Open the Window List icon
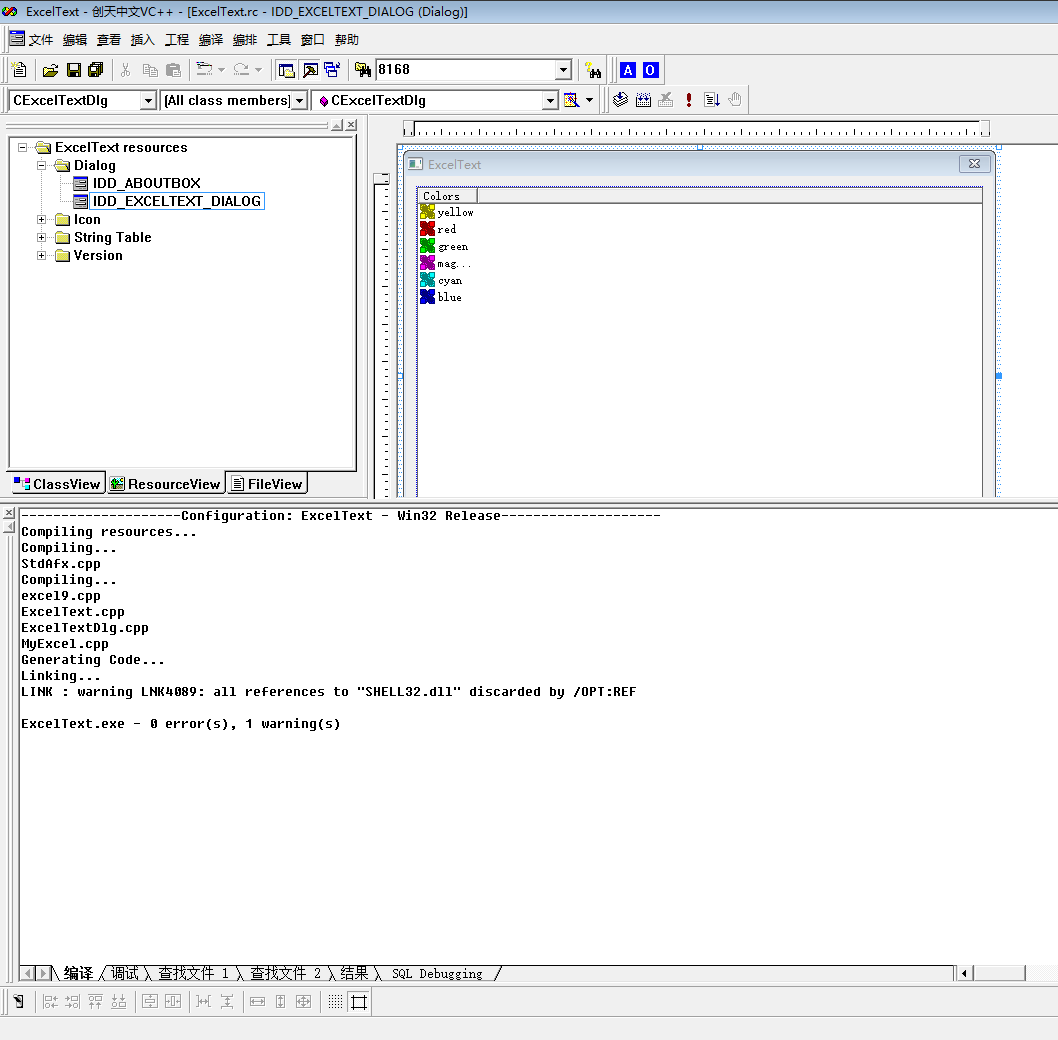 [x=332, y=70]
